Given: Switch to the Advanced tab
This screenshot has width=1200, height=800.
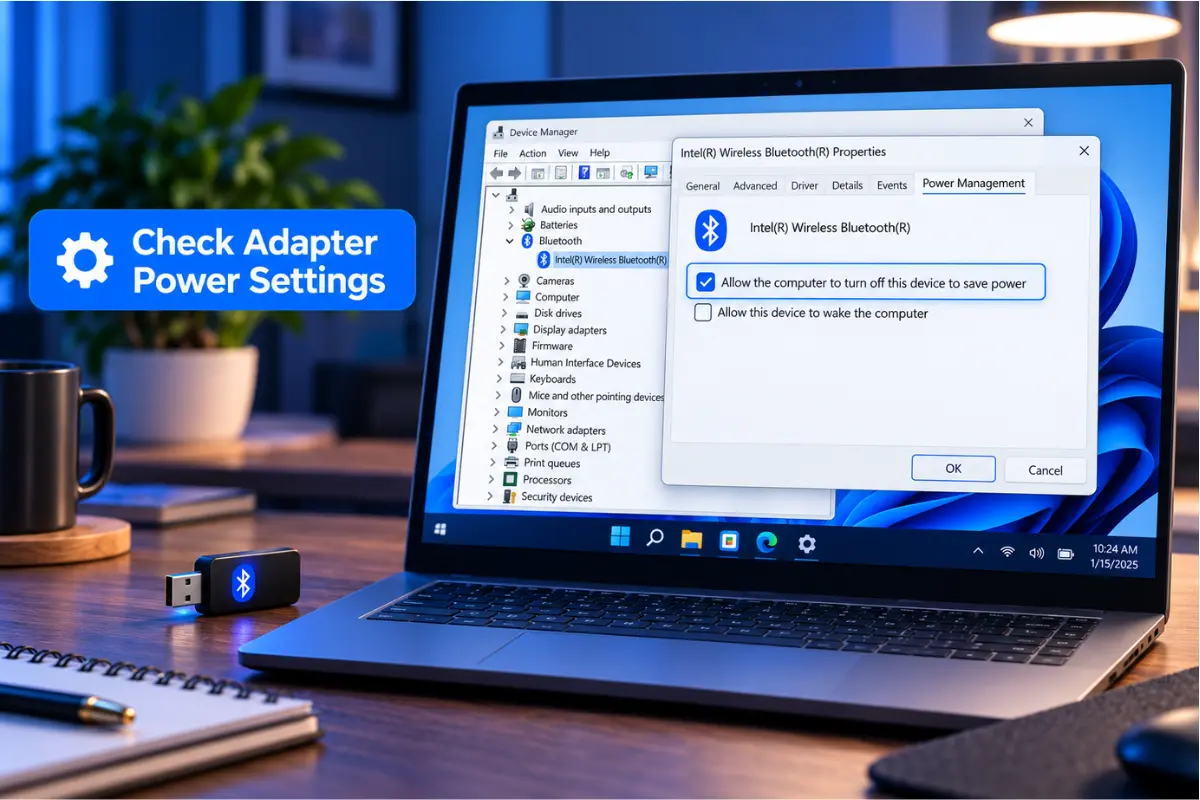Looking at the screenshot, I should (755, 186).
